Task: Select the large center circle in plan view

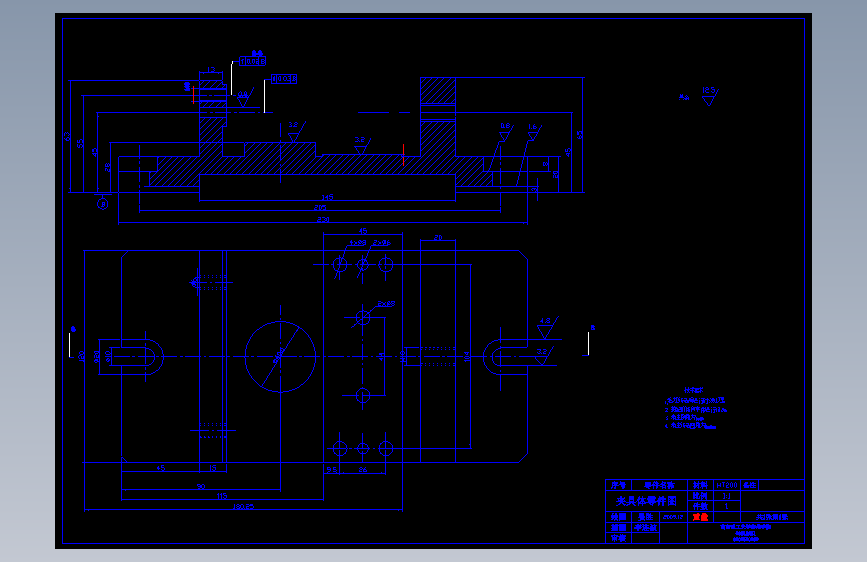Action: pos(280,357)
